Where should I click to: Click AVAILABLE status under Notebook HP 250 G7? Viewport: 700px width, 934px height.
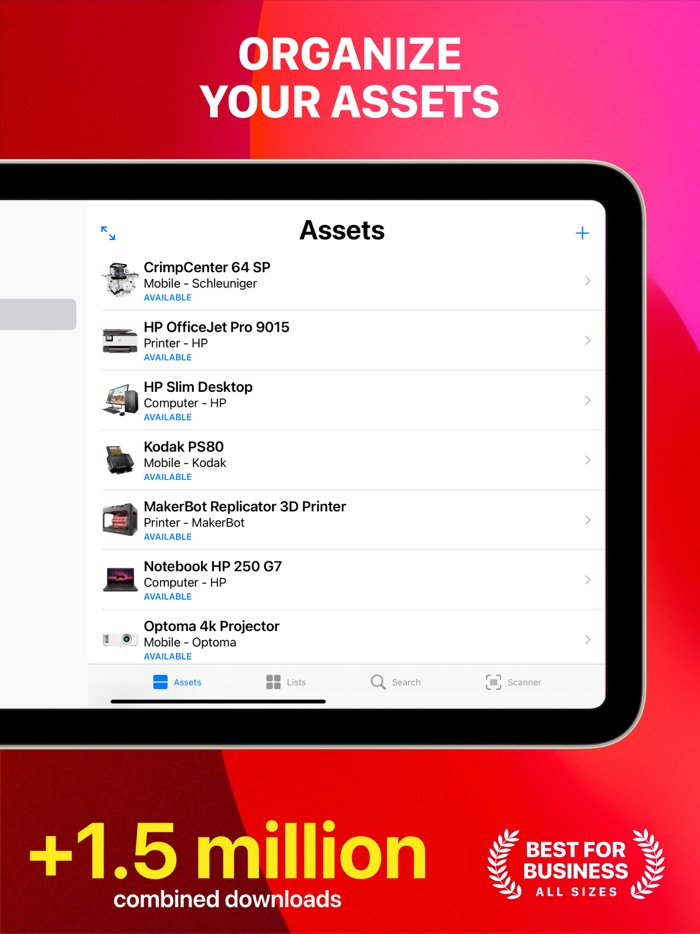(x=167, y=597)
